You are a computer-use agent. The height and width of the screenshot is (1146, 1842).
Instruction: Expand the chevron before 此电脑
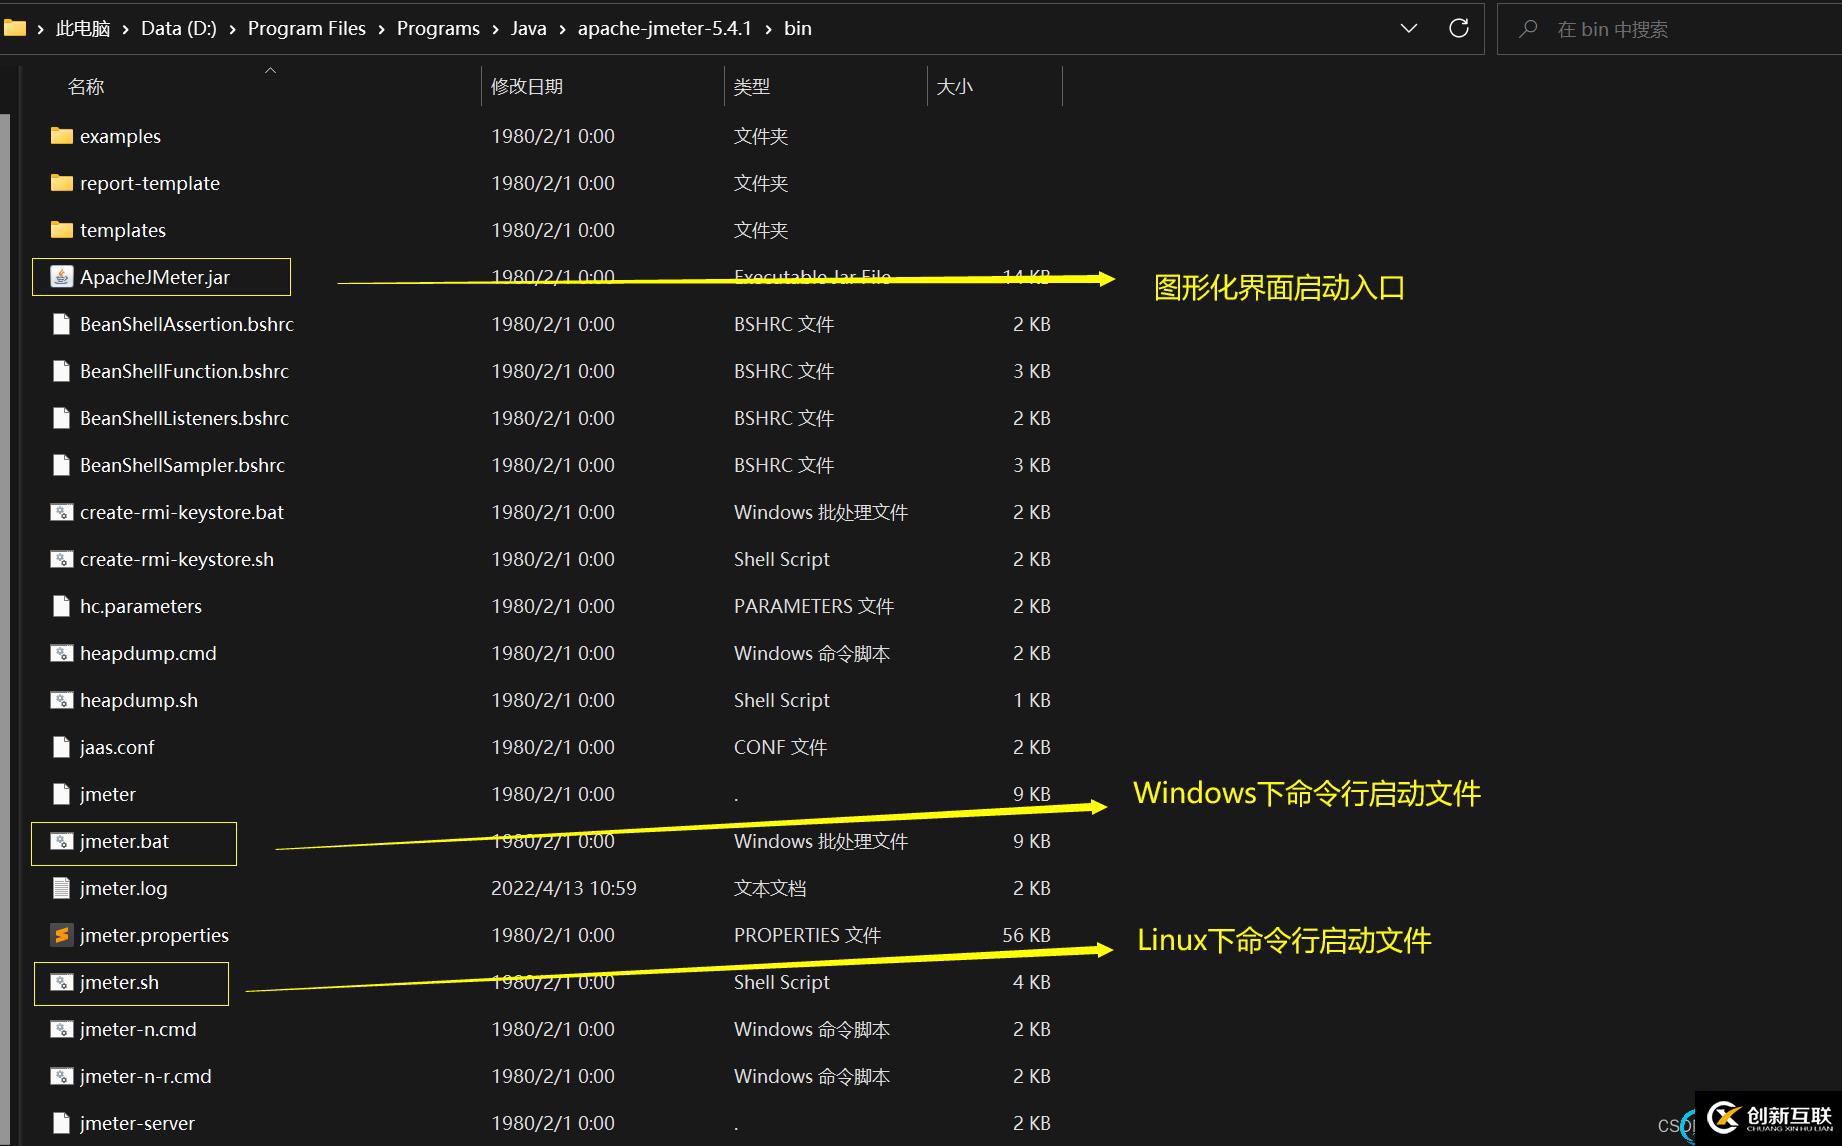[x=40, y=29]
